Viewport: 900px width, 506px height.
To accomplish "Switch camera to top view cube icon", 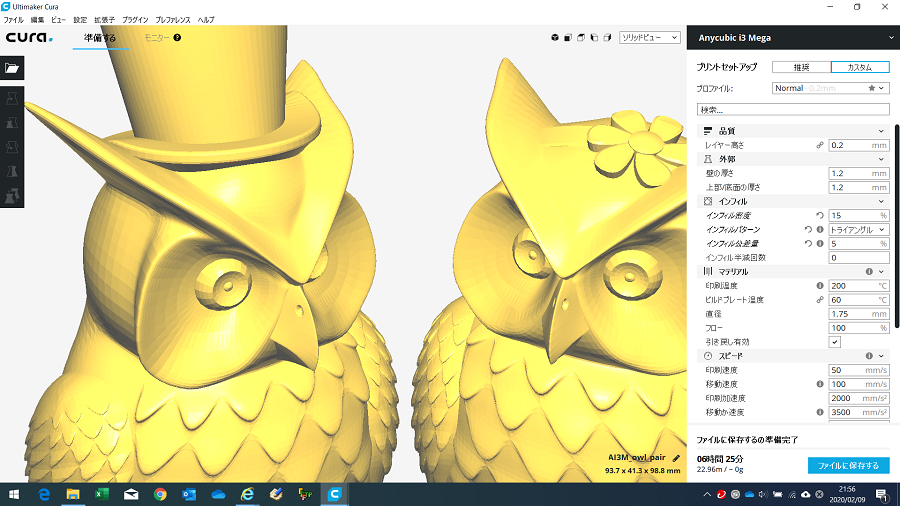I will tap(581, 37).
